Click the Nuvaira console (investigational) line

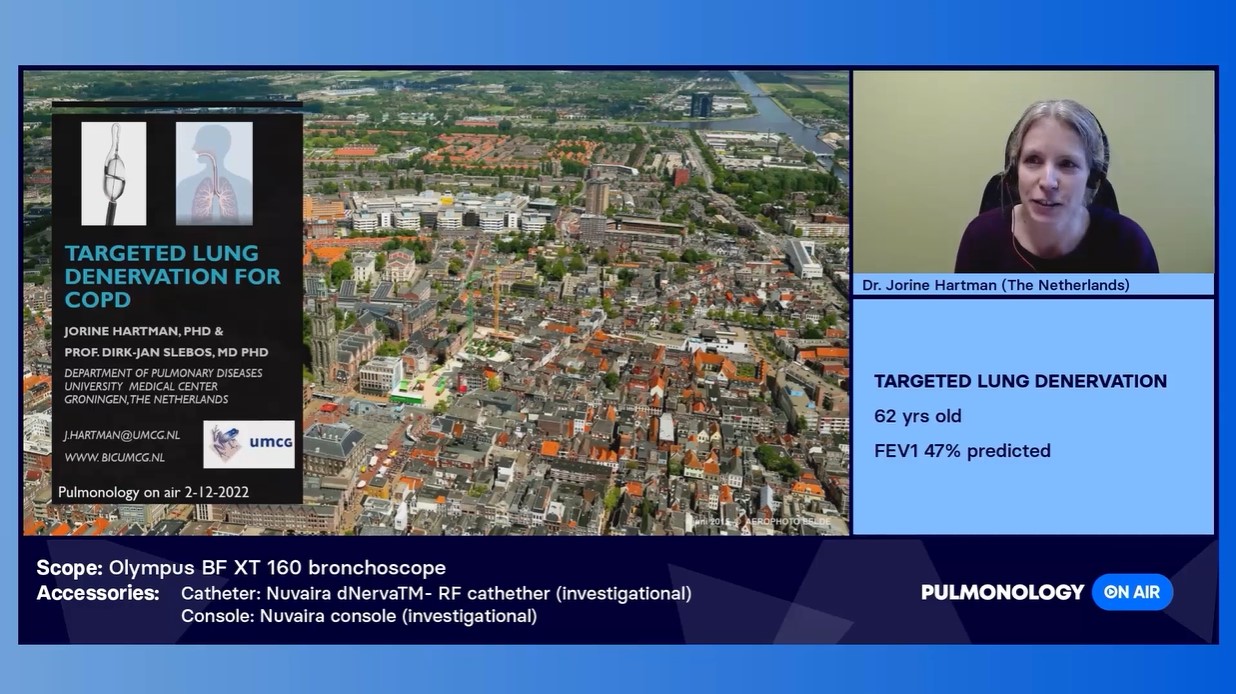(x=358, y=616)
